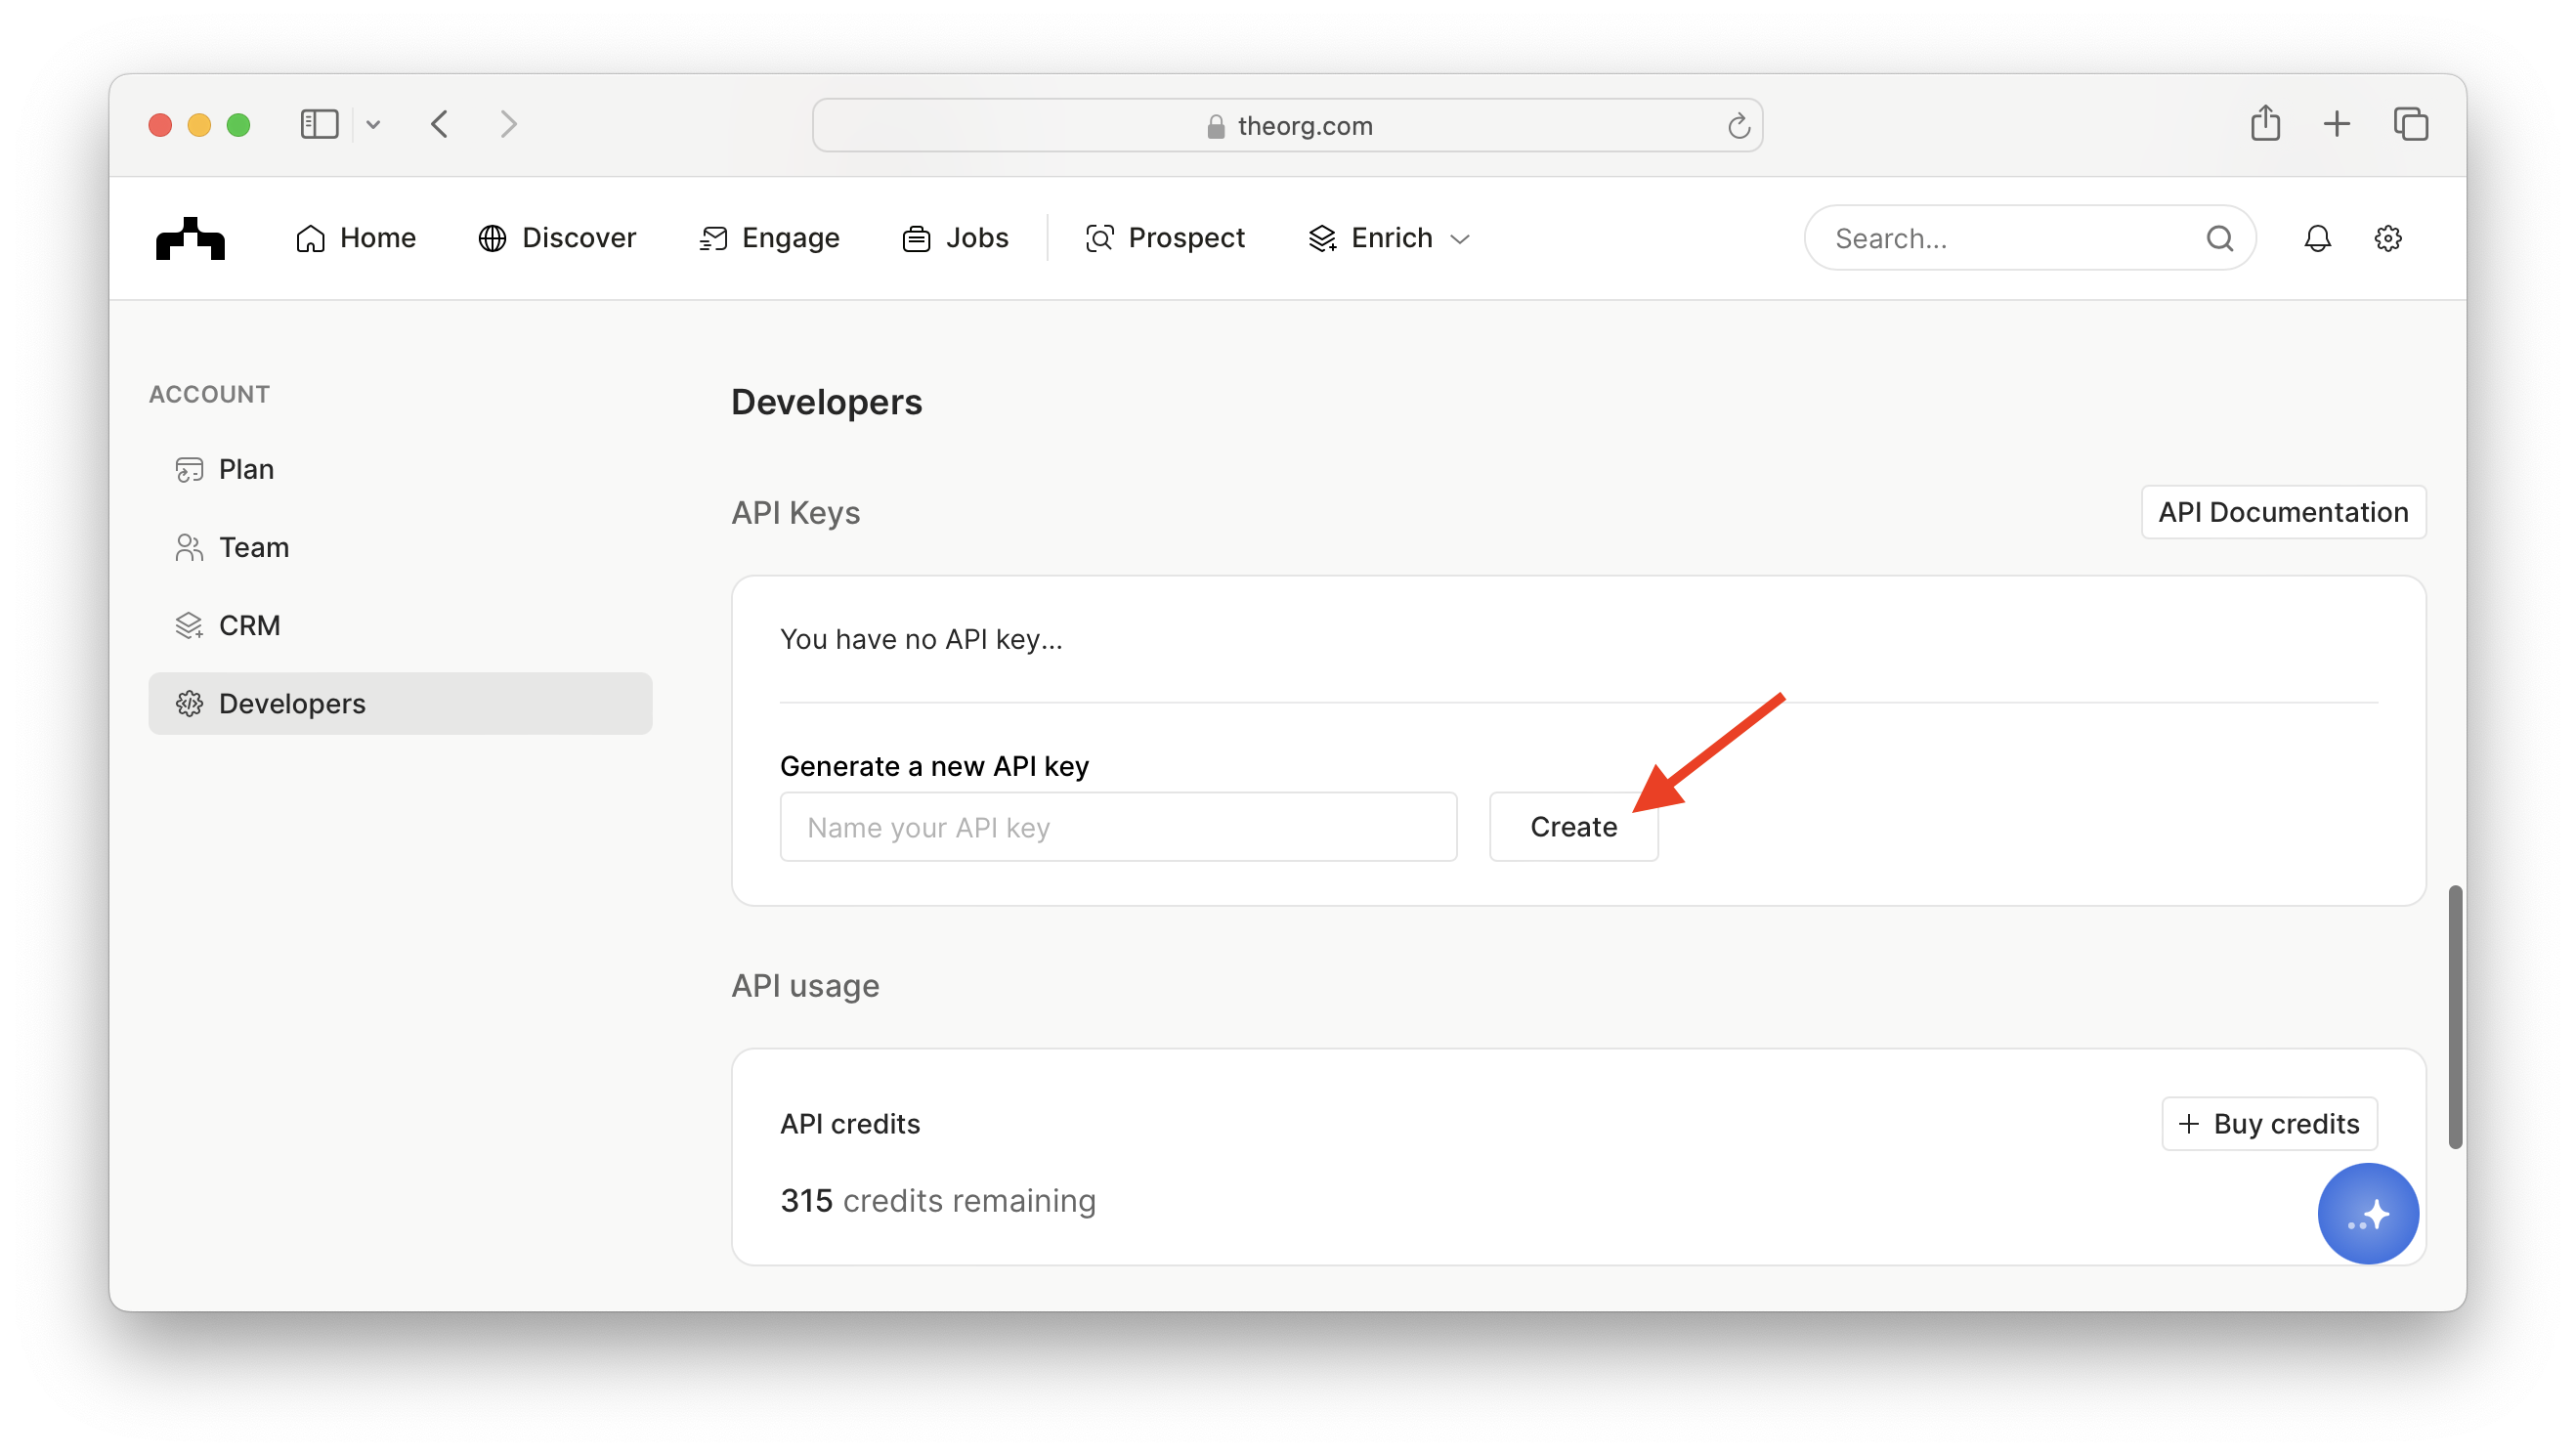
Task: Select Plan in account sidebar
Action: 400,469
